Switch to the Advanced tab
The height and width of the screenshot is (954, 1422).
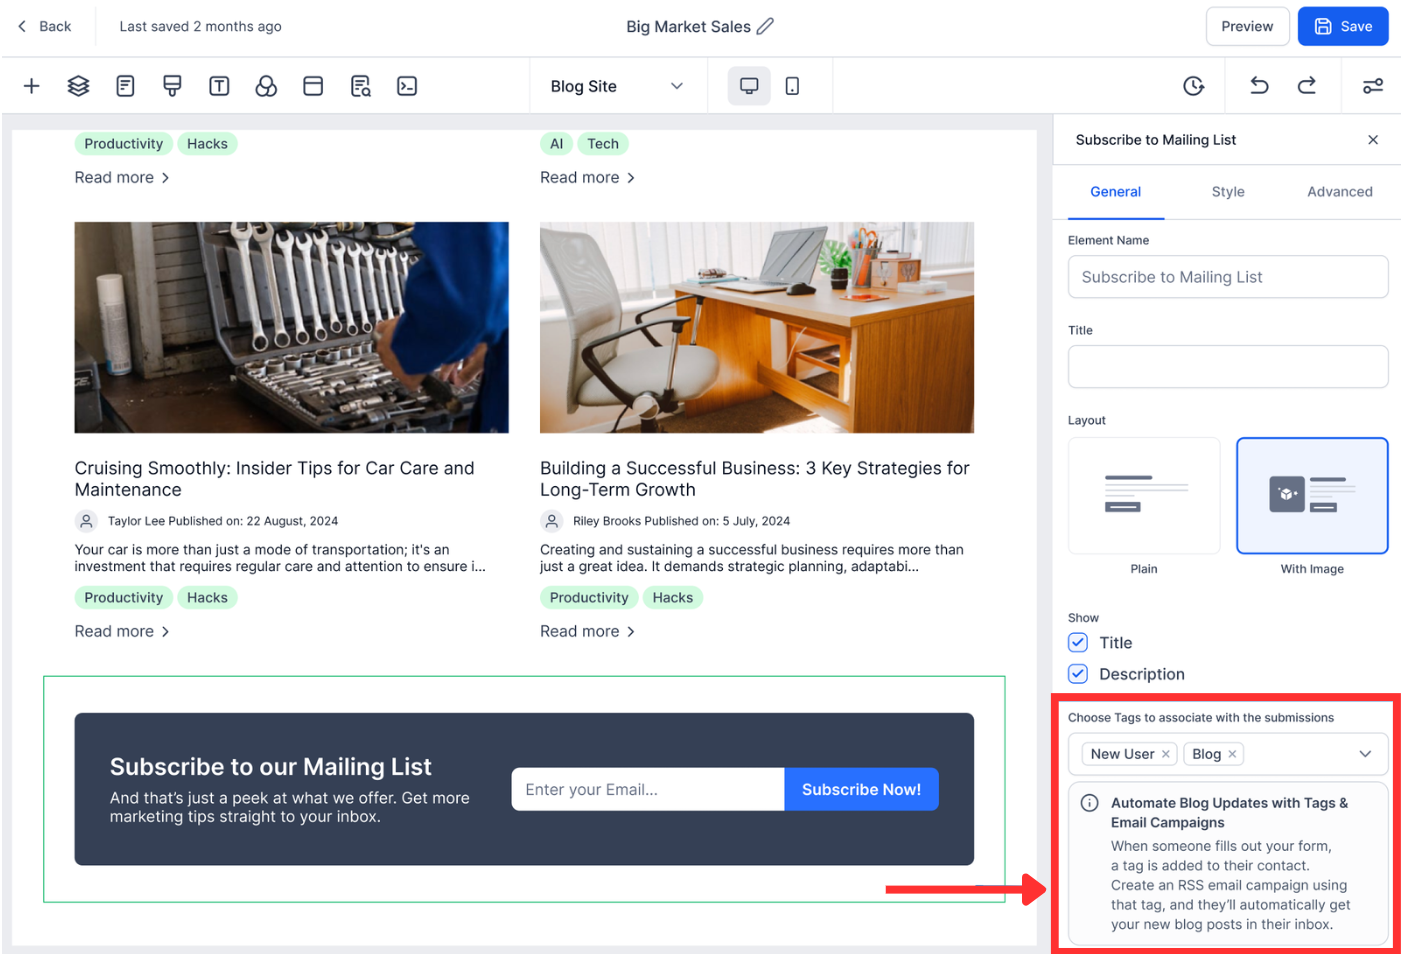1340,192
